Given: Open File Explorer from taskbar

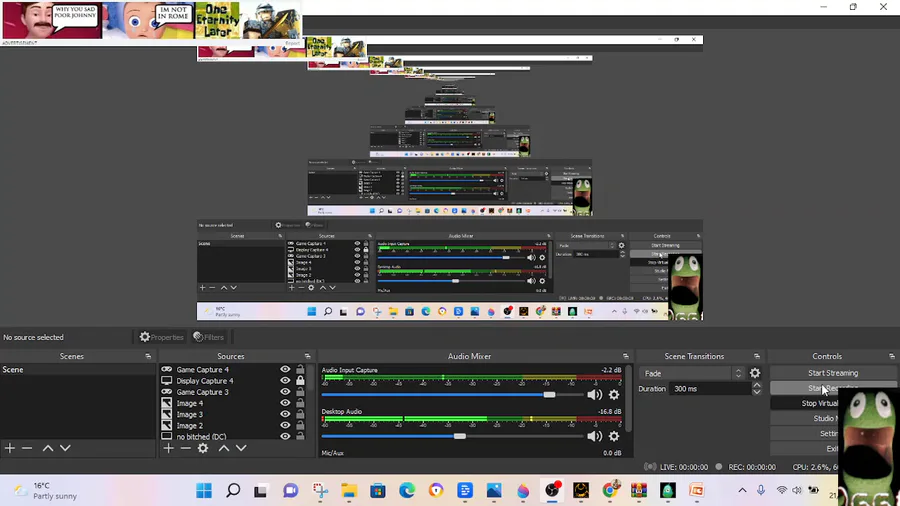Looking at the screenshot, I should [349, 490].
